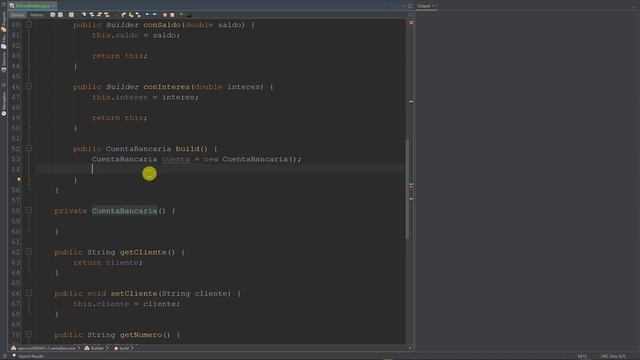Viewport: 640px width, 360px height.
Task: Collapse setCliente fold at line 66
Action: pyautogui.click(x=29, y=293)
